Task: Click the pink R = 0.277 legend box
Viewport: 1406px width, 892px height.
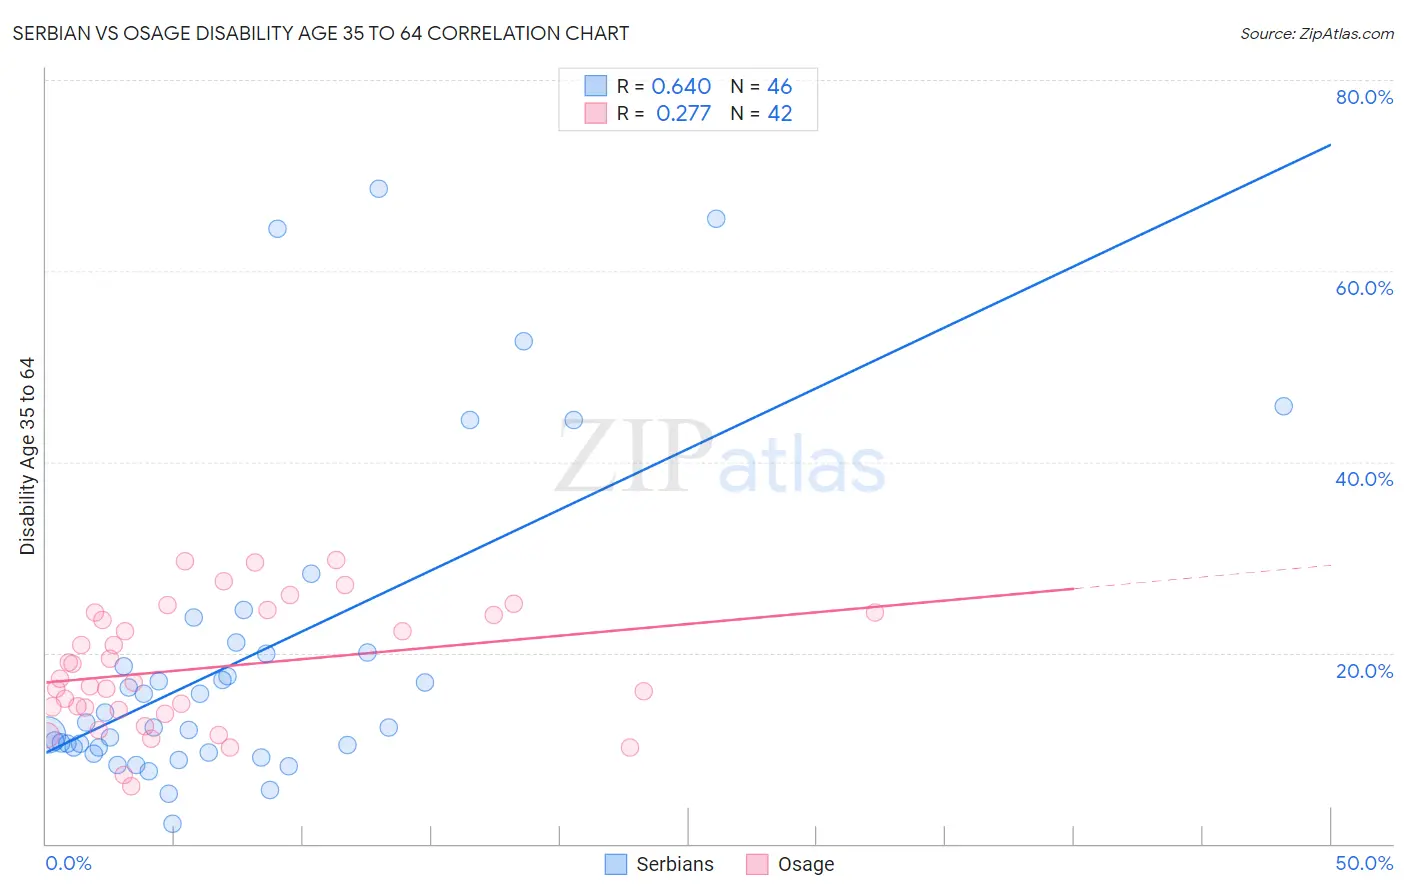Action: point(596,113)
